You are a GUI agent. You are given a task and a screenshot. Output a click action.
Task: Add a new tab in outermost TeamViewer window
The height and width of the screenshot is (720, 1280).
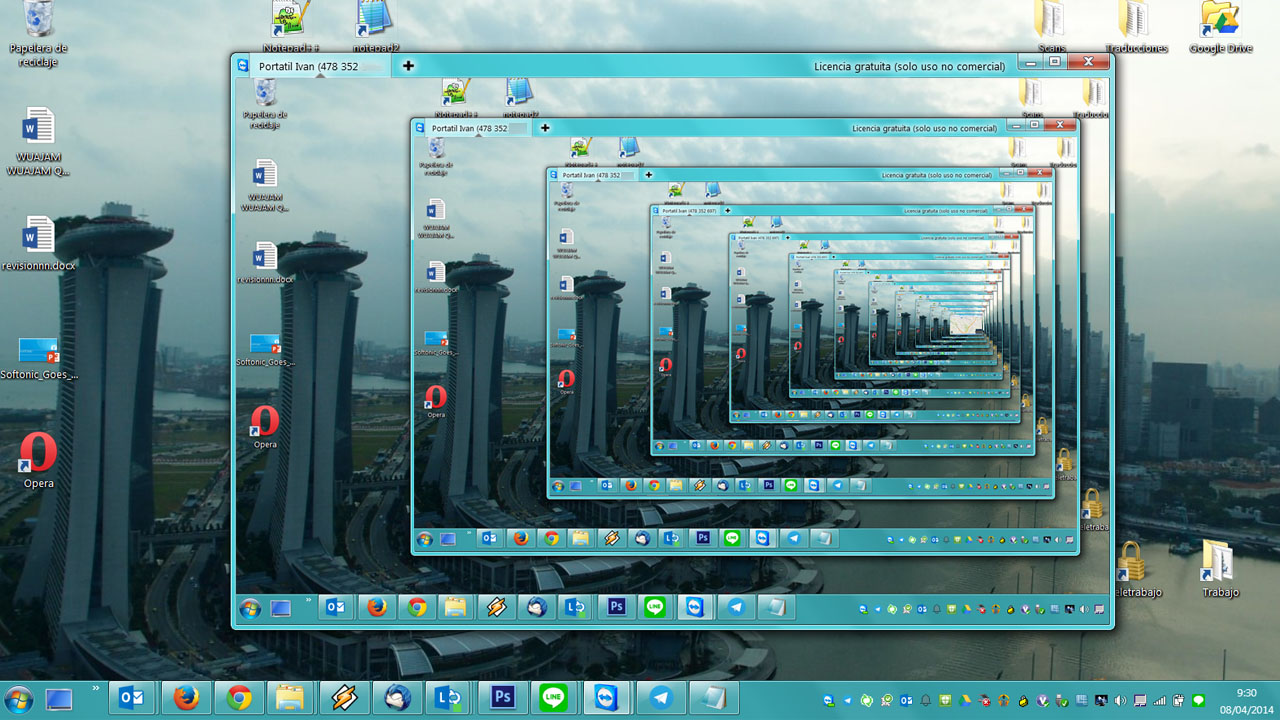[x=408, y=66]
